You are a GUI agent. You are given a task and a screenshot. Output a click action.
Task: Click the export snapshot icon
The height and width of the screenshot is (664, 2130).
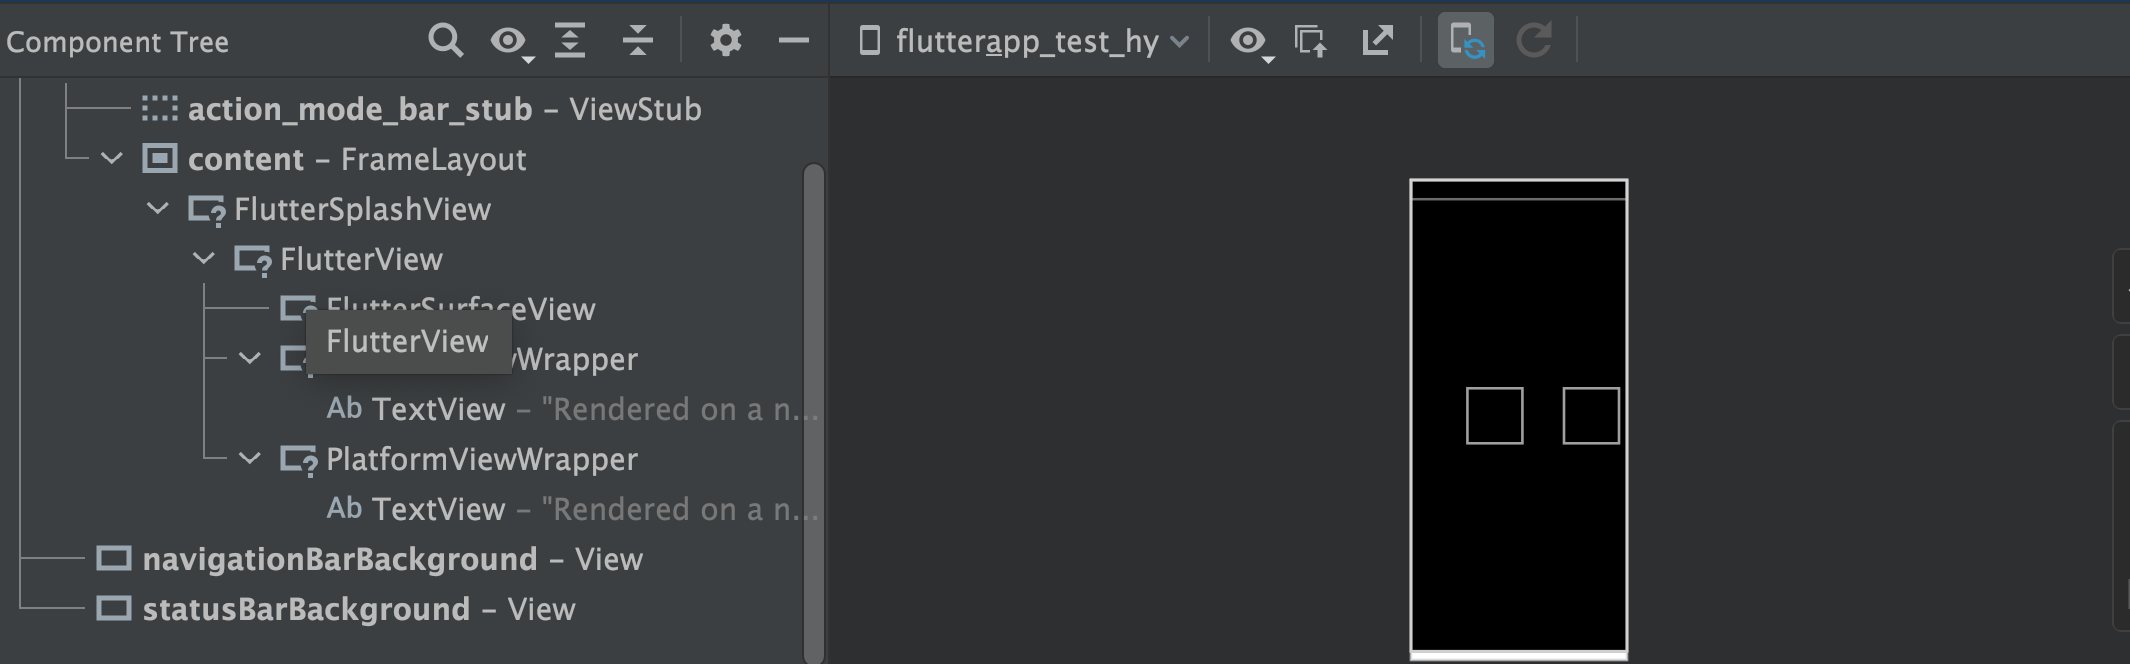pos(1377,41)
